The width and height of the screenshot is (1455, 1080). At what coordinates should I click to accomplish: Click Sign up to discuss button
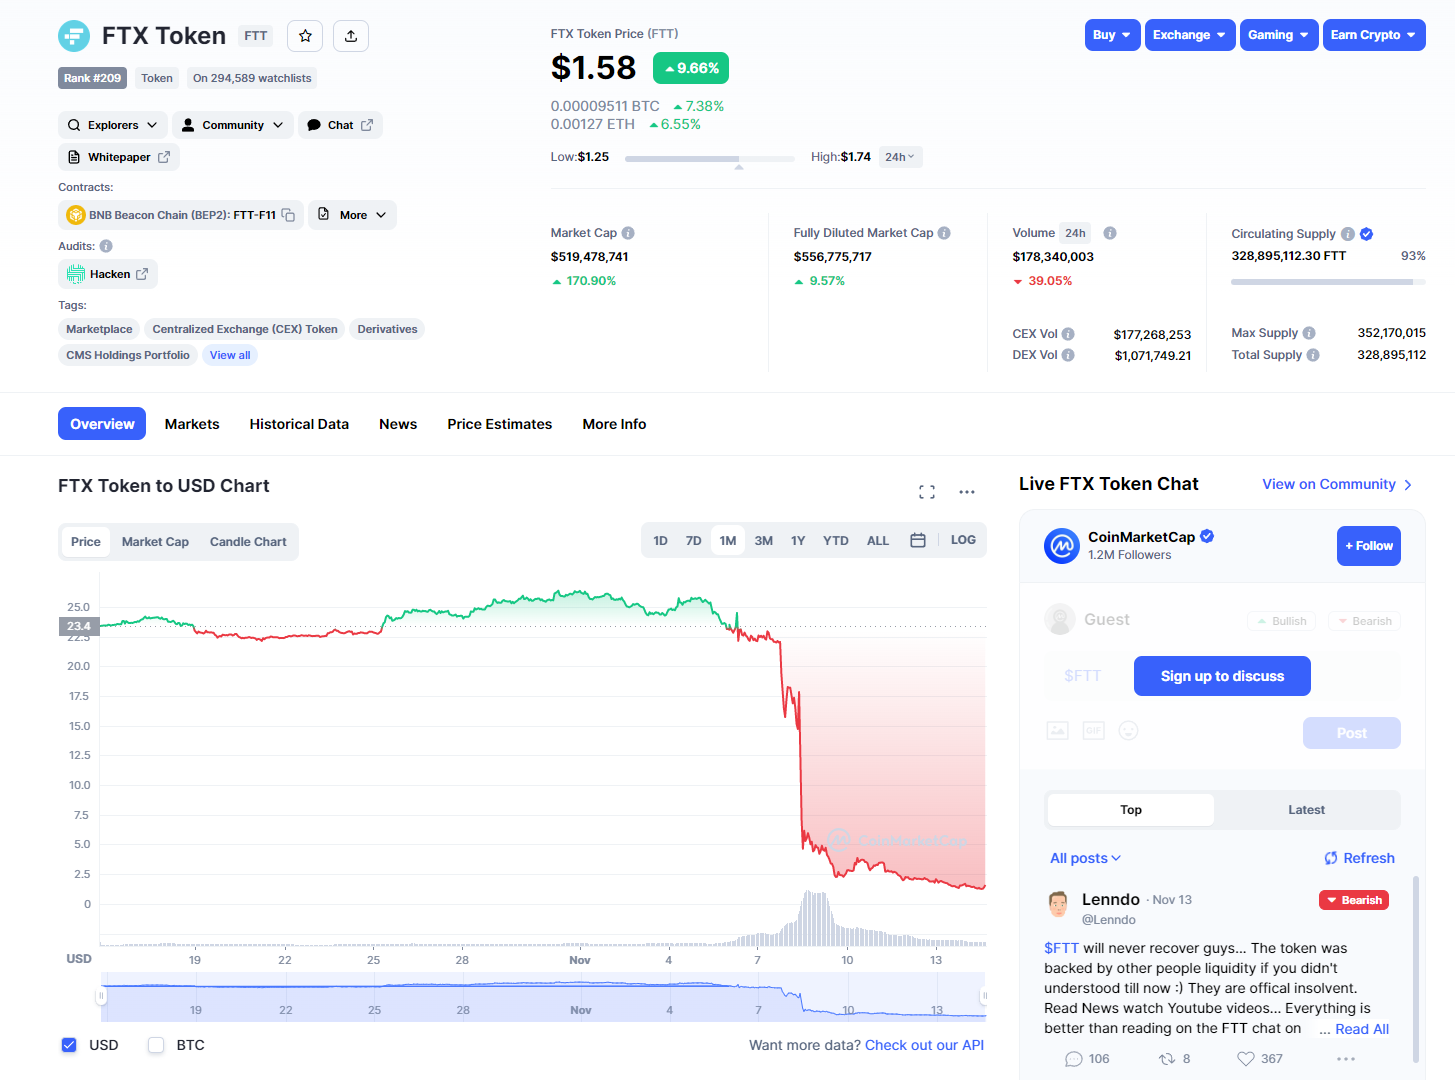click(x=1222, y=676)
